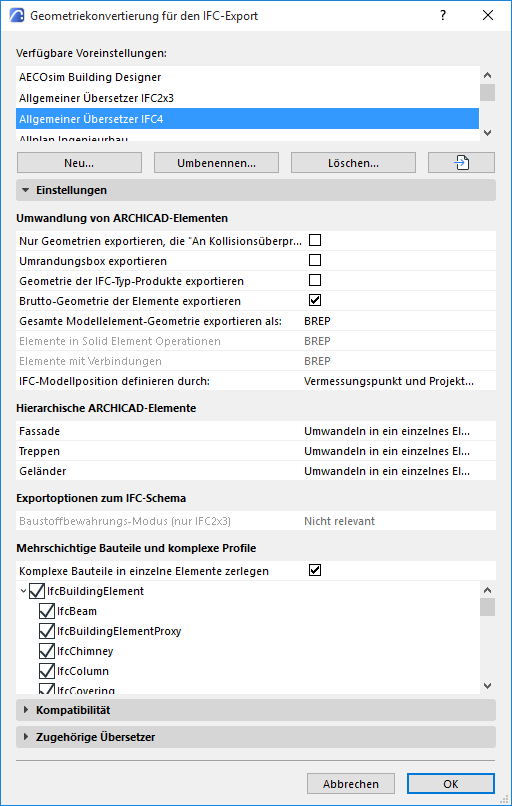
Task: Select preset 'AECOsim Building Designer'
Action: point(247,77)
